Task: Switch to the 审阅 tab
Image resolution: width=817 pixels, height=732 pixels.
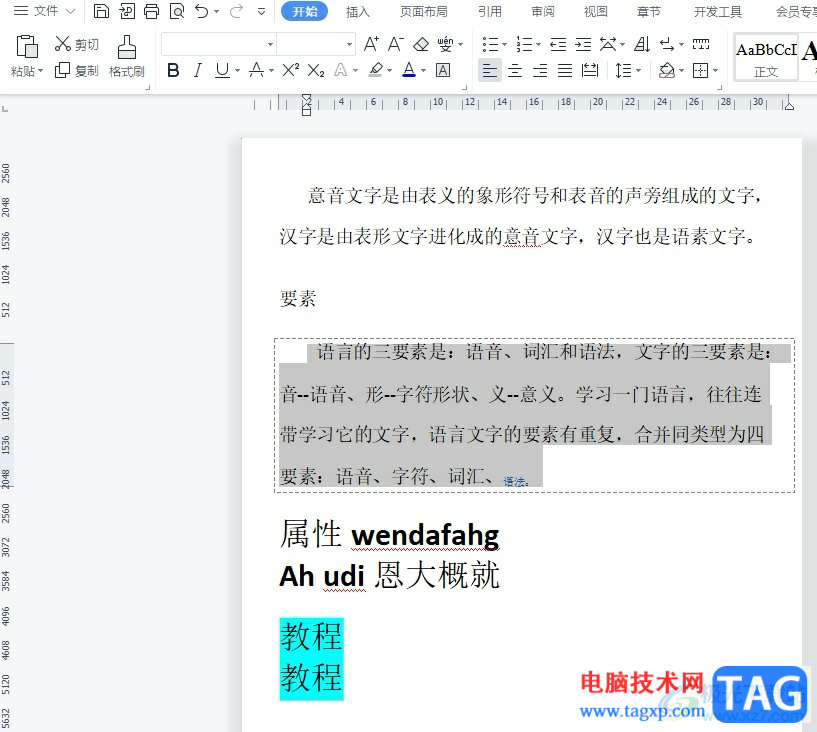Action: pos(542,11)
